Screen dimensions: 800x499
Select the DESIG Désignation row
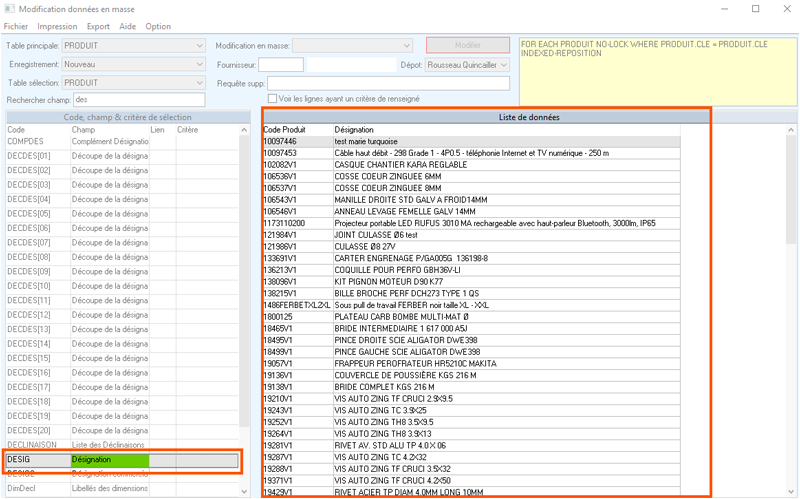[122, 460]
